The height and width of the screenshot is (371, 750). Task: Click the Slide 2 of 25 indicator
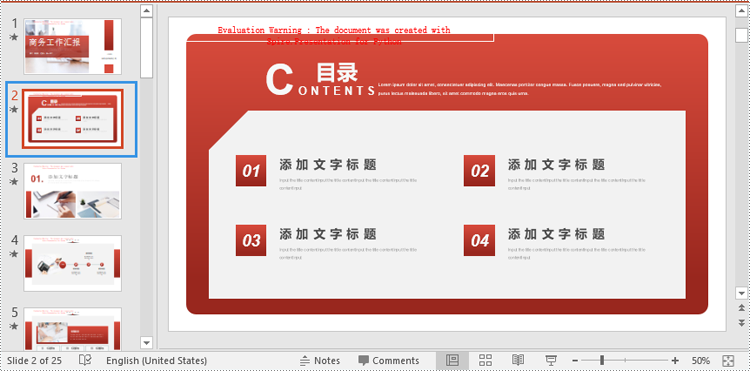coord(34,360)
